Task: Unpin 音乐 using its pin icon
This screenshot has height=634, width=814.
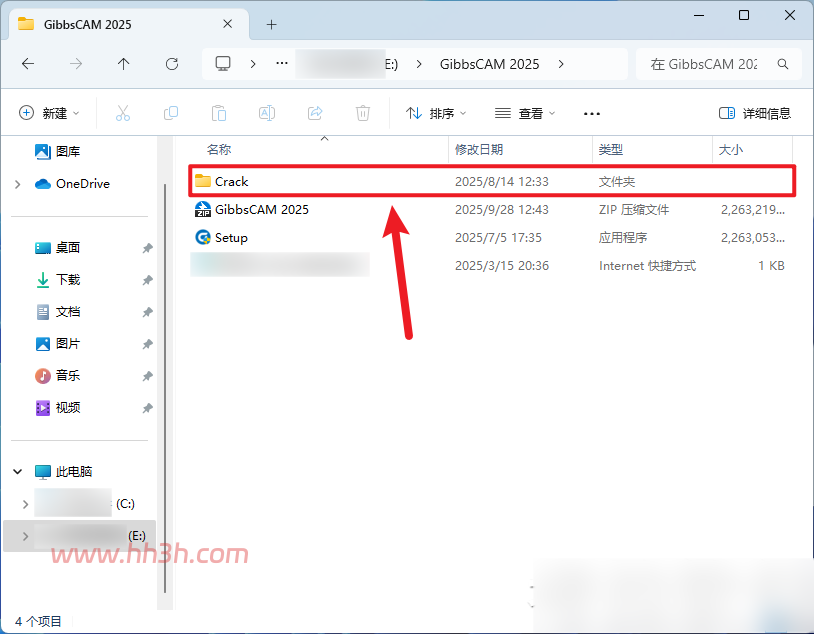Action: [147, 376]
